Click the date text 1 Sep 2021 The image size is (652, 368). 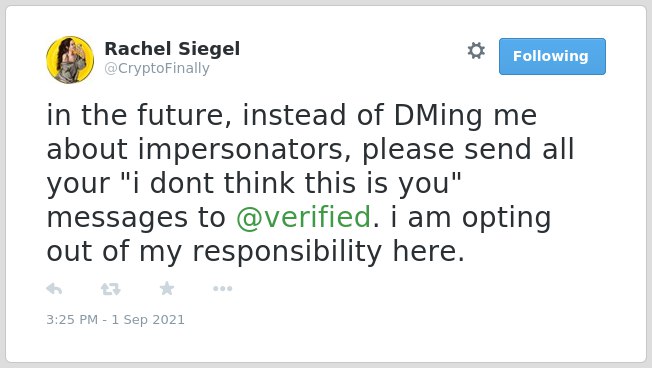148,320
